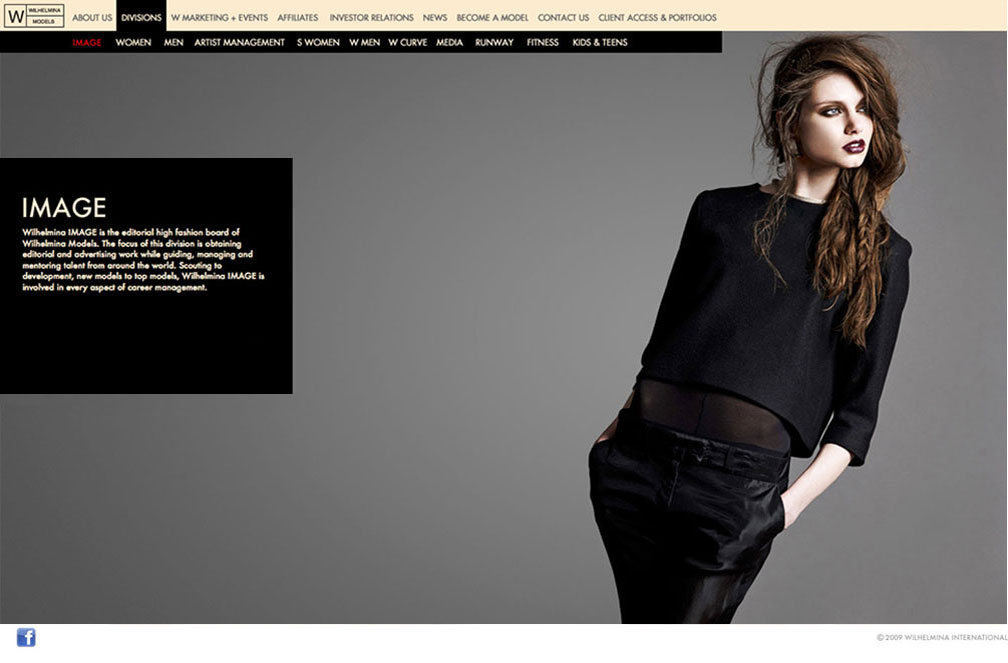Open the Kids & Teens division
The height and width of the screenshot is (663, 1008).
tap(600, 42)
